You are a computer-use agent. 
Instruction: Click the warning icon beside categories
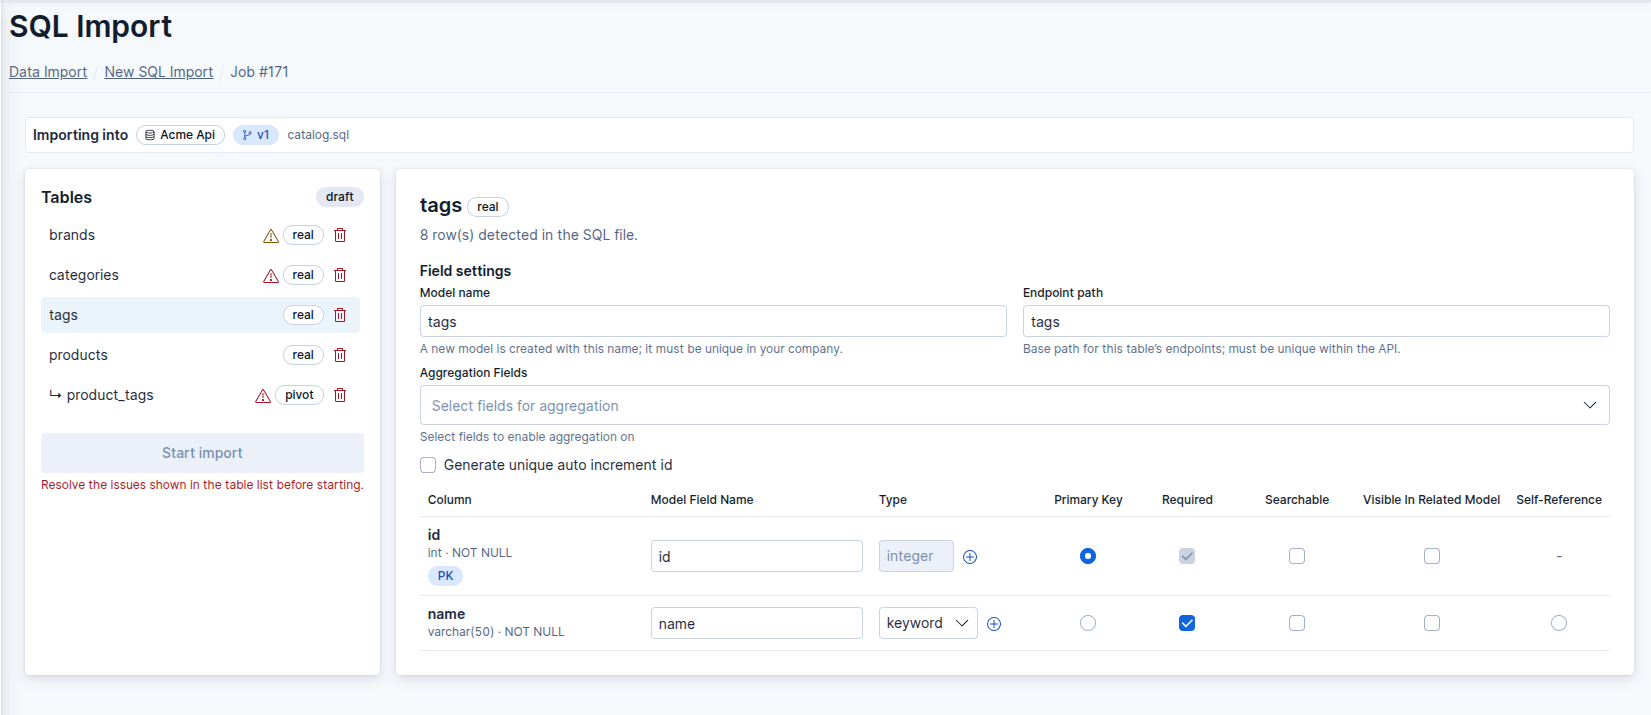tap(271, 276)
